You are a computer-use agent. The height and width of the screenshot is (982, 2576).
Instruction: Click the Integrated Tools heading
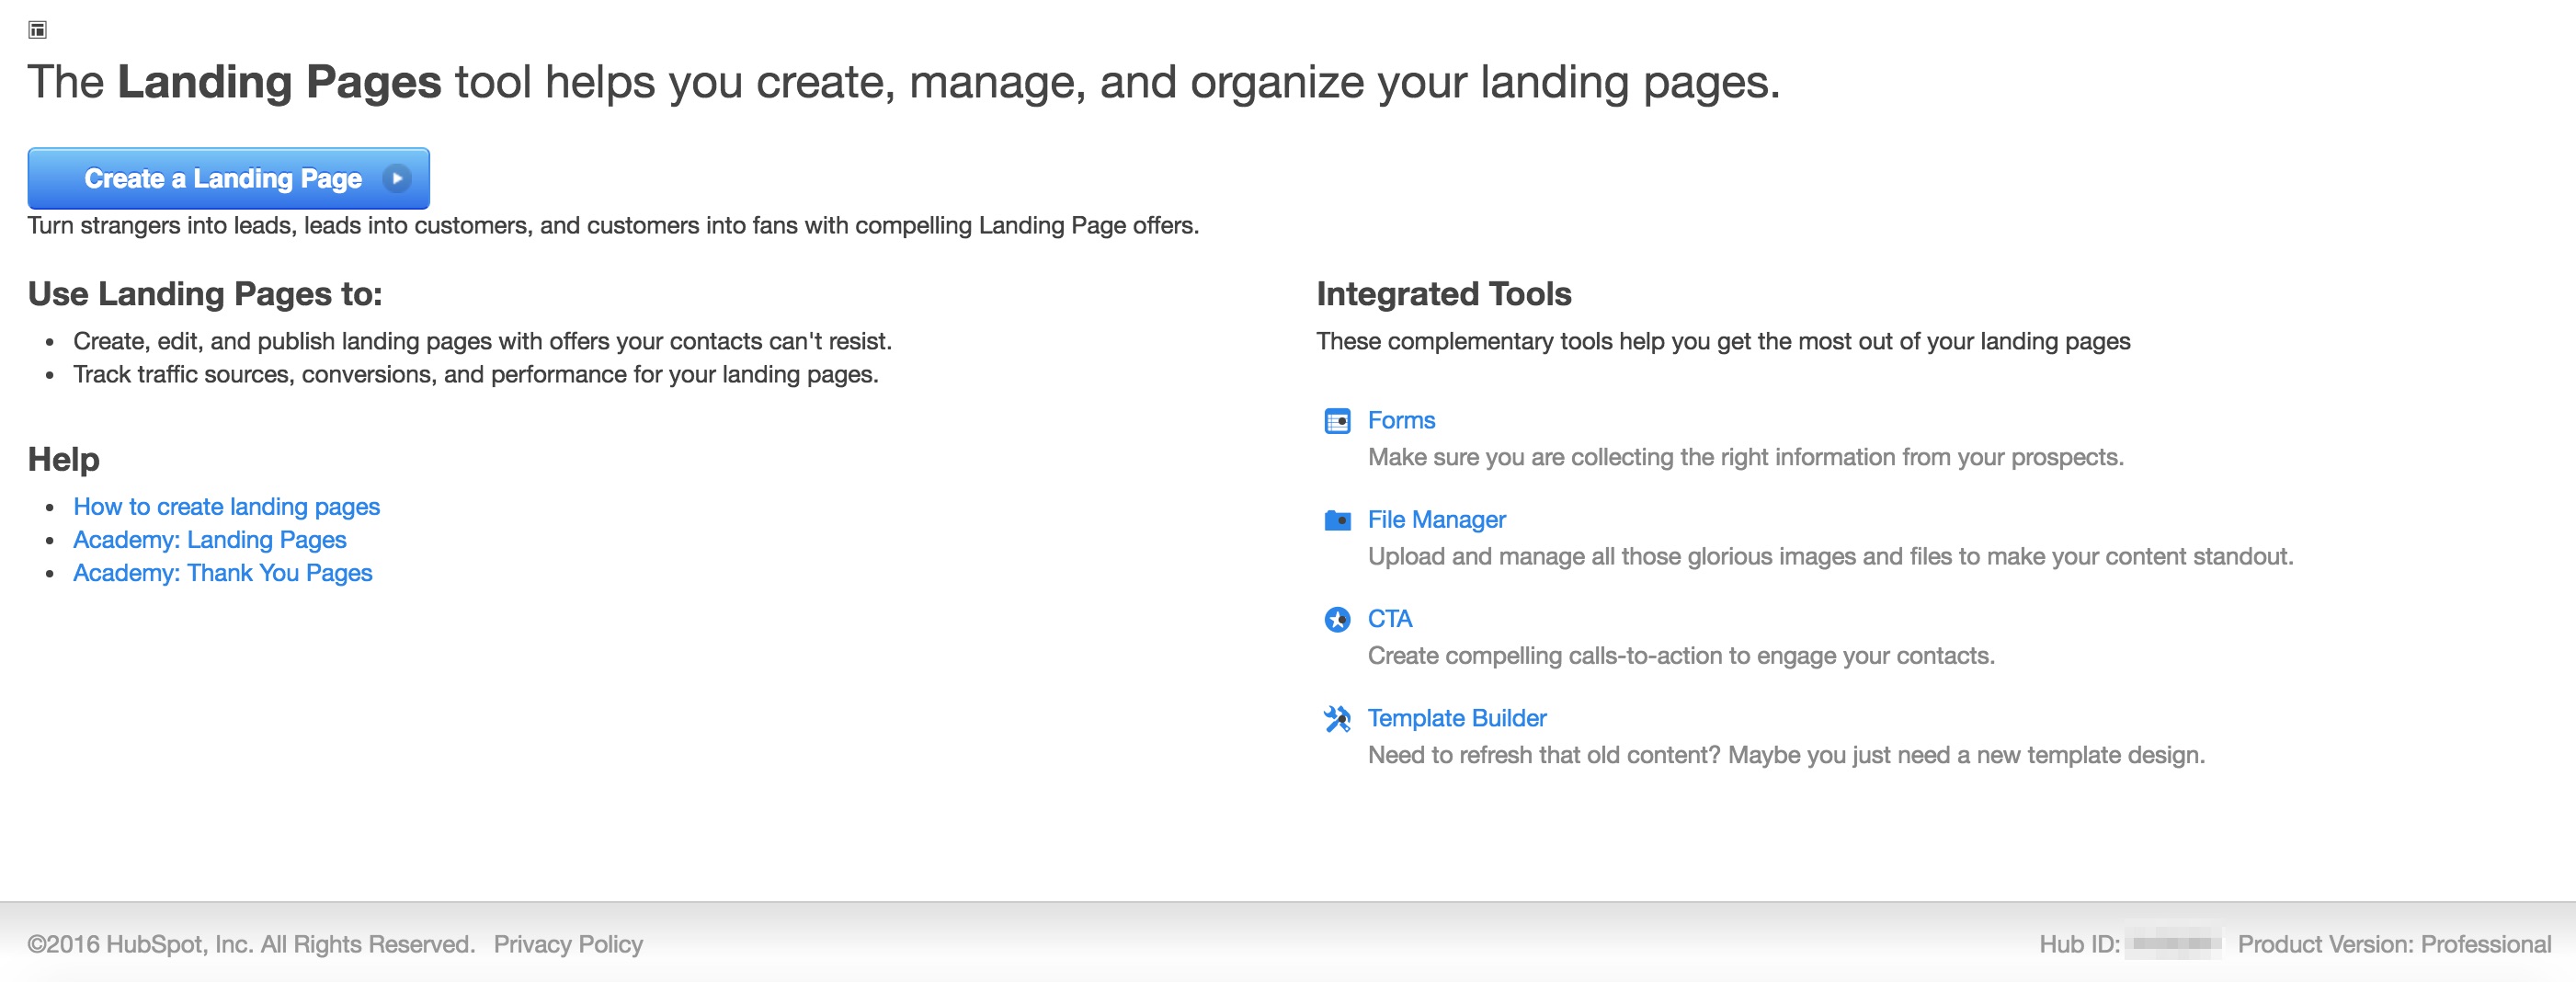pos(1443,294)
